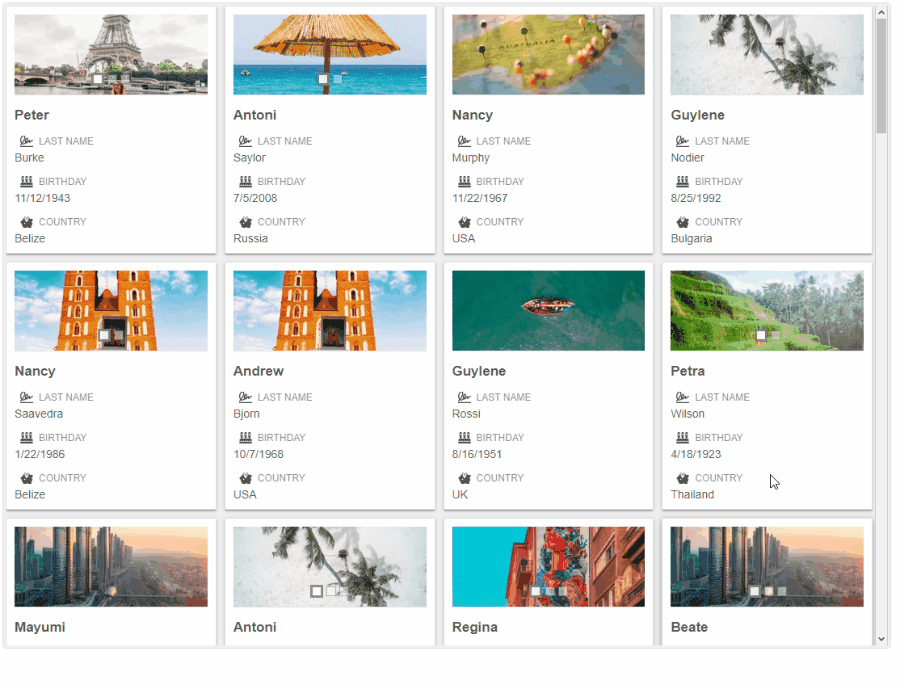Image resolution: width=900 pixels, height=685 pixels.
Task: Click the birthday icon above 8/25/1992
Action: (682, 181)
